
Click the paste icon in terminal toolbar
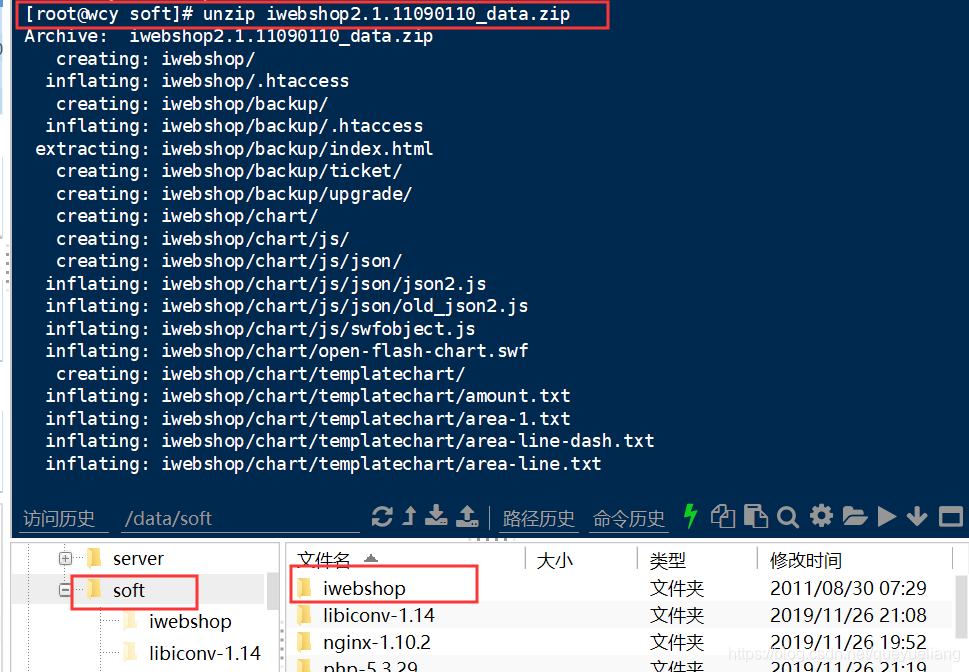pyautogui.click(x=755, y=516)
